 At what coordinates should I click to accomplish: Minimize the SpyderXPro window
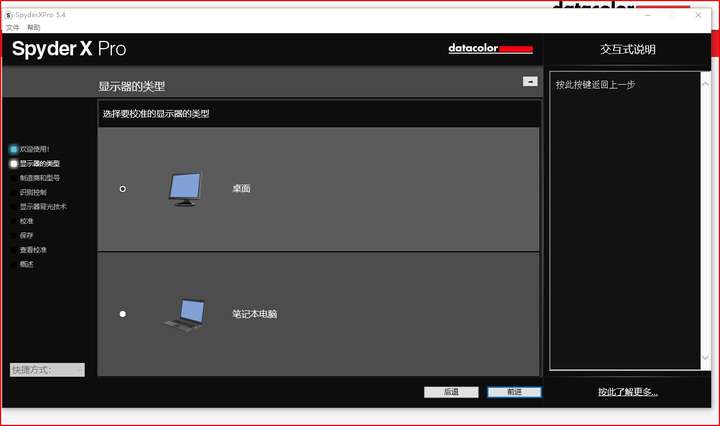point(648,15)
